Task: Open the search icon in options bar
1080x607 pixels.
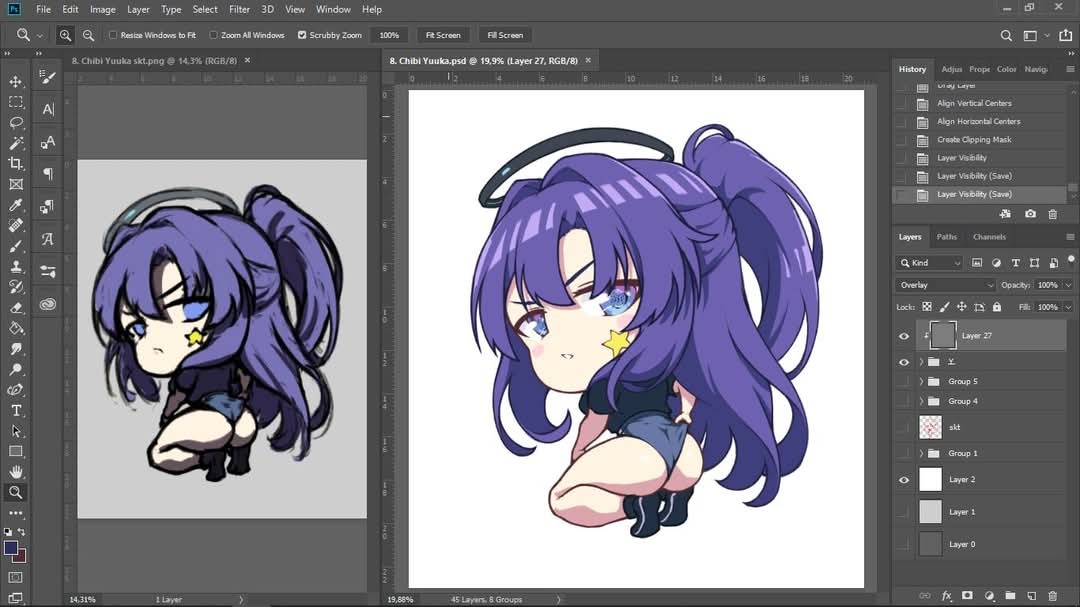Action: coord(1006,36)
